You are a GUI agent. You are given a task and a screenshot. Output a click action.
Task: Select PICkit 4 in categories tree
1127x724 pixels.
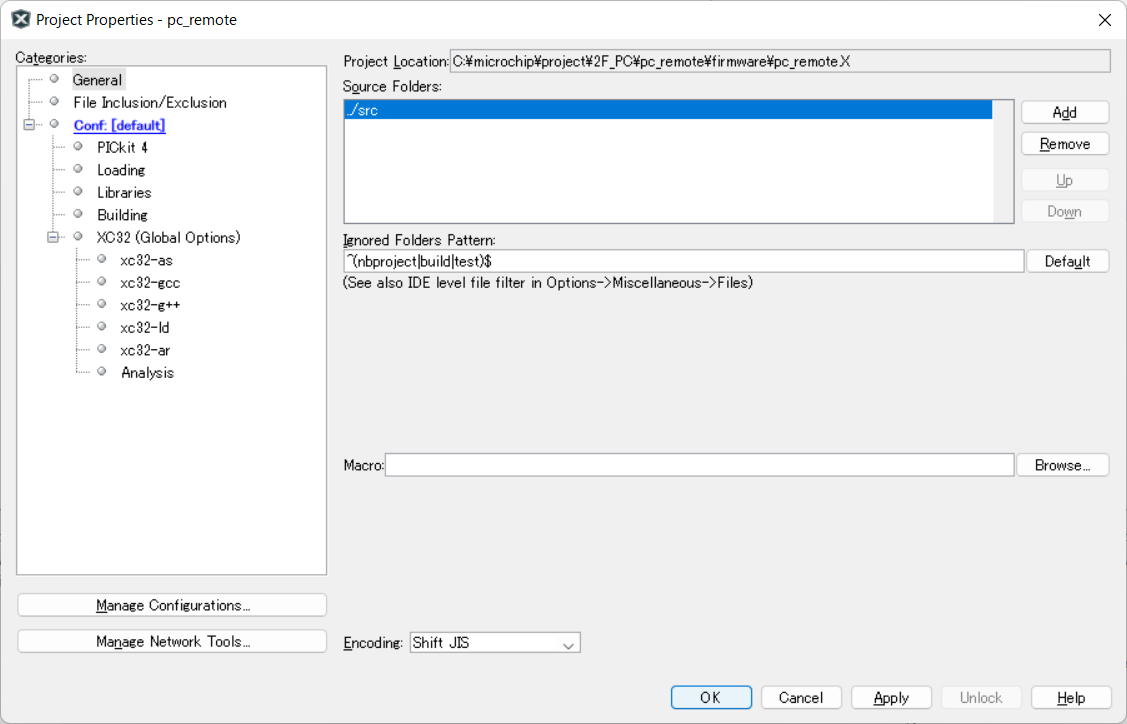122,147
